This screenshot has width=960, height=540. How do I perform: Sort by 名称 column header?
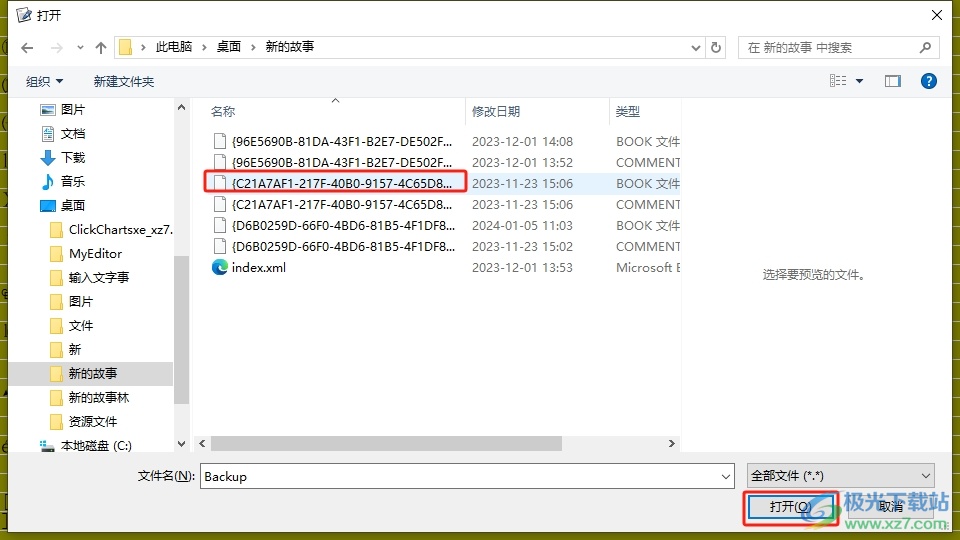tap(223, 111)
